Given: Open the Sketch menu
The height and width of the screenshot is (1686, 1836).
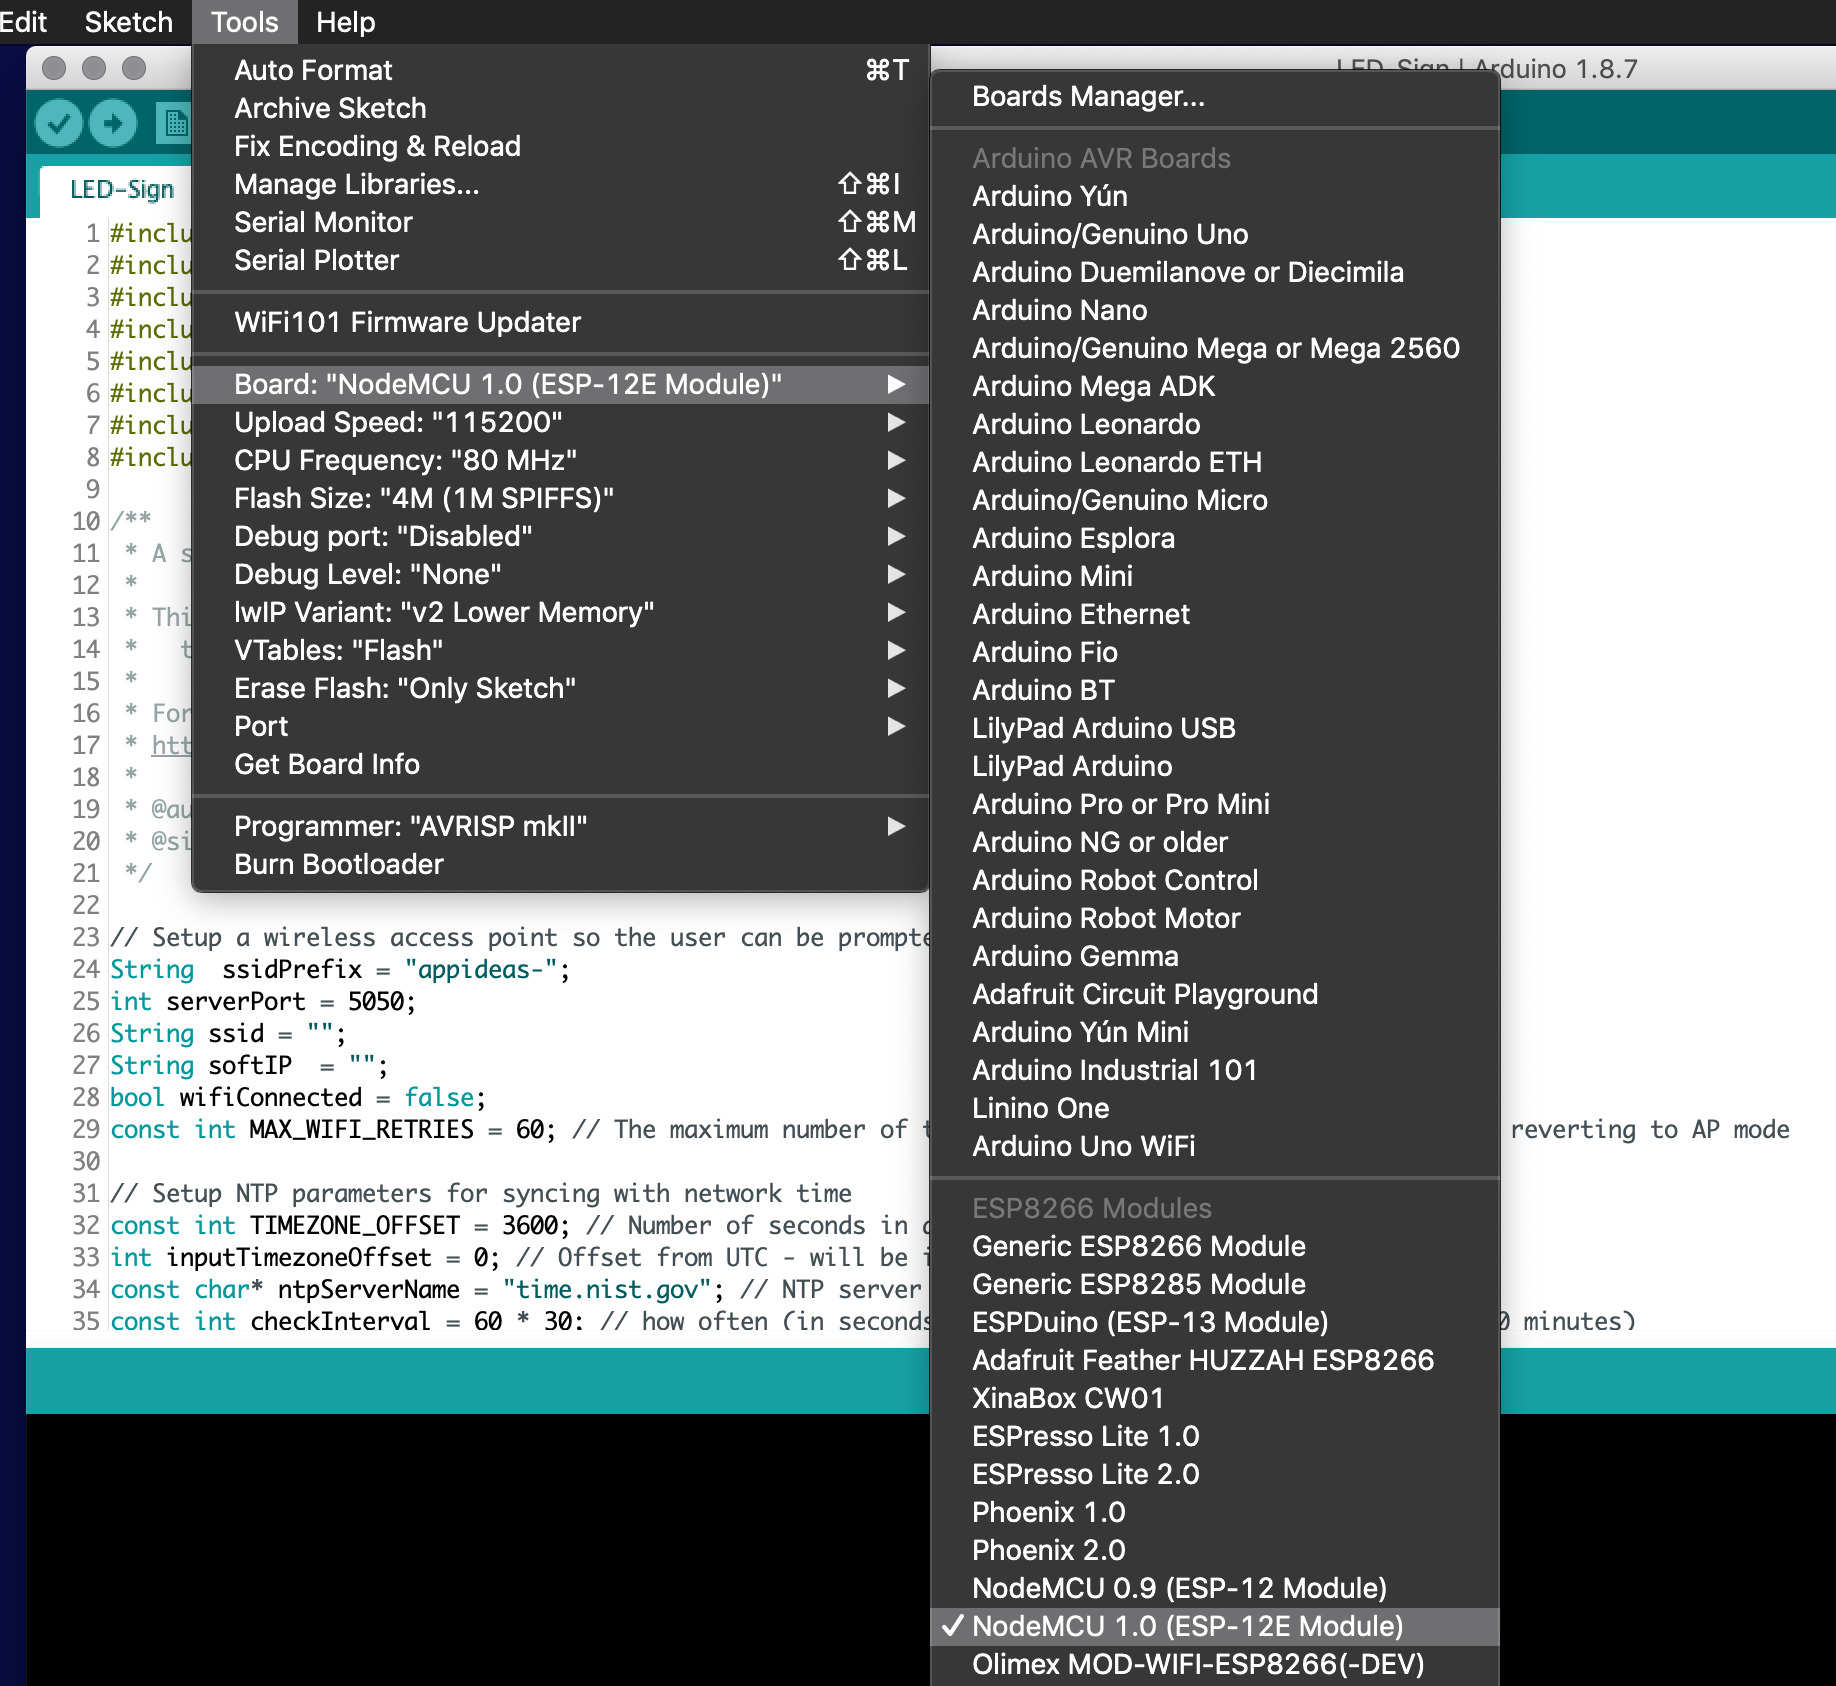Looking at the screenshot, I should click(x=127, y=21).
